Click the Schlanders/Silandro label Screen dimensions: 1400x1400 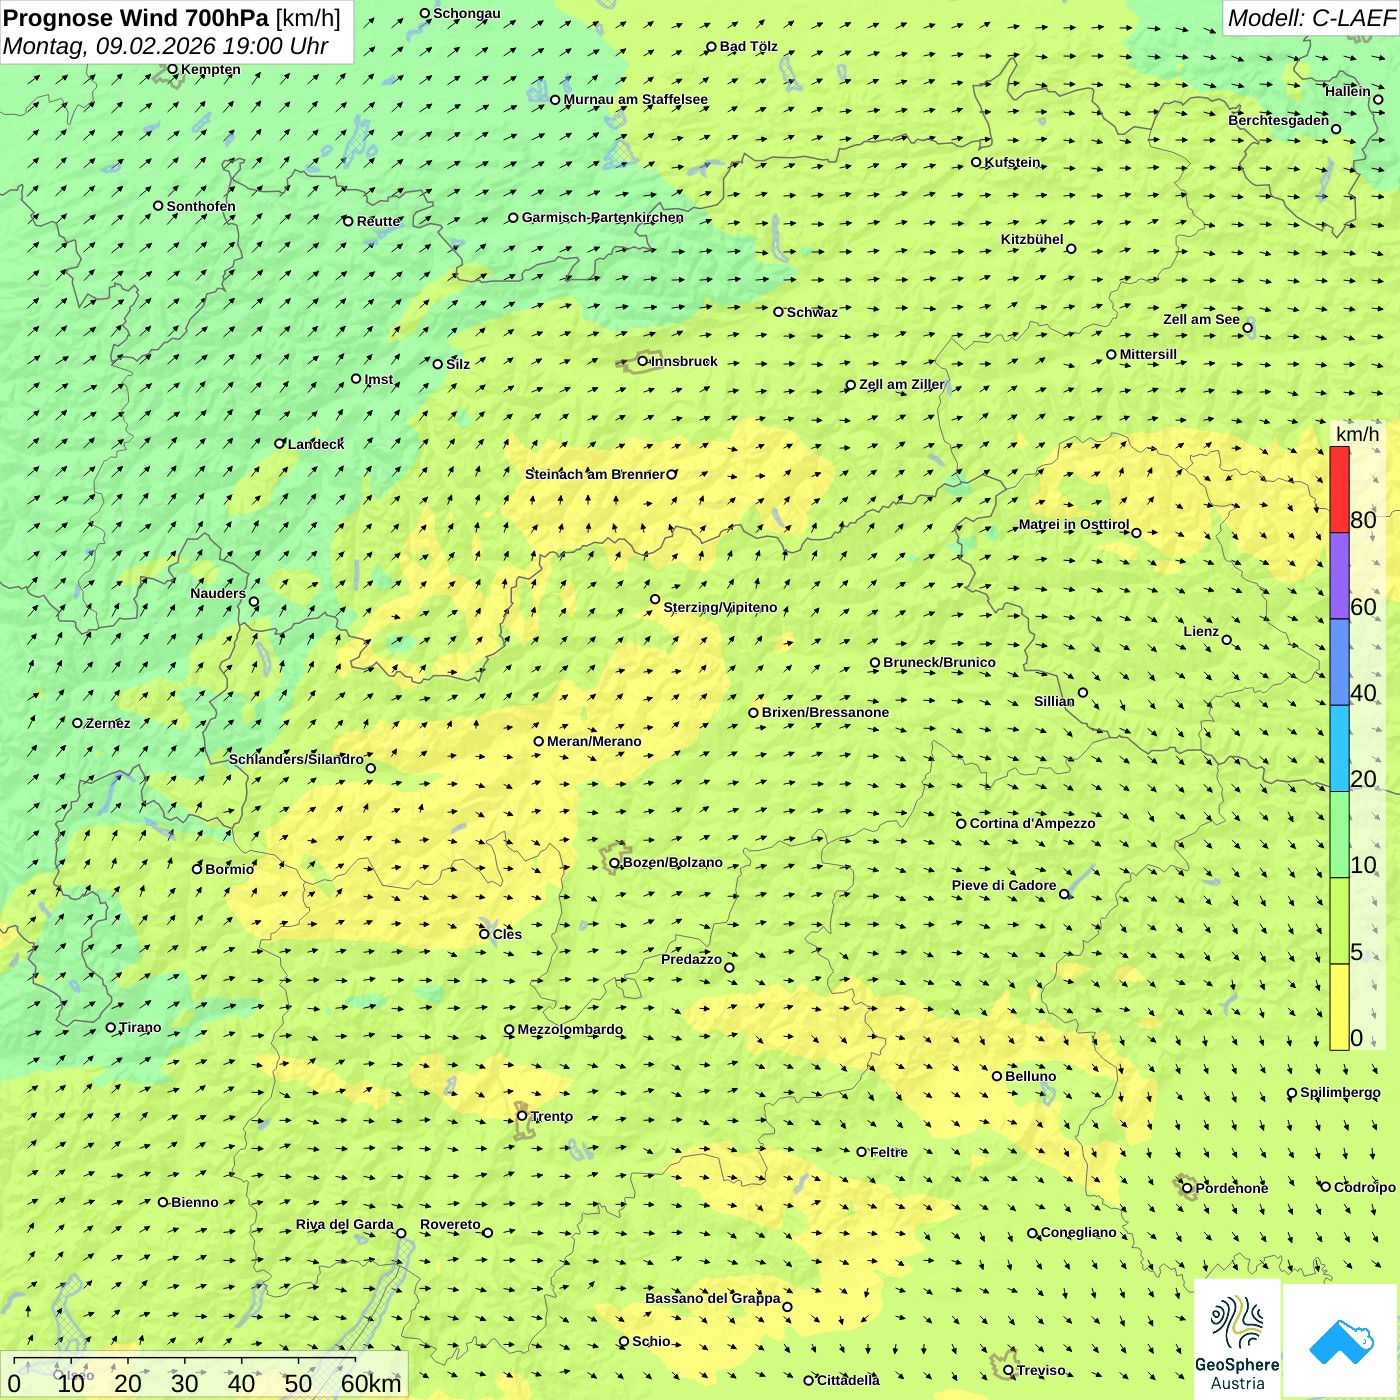tap(296, 759)
